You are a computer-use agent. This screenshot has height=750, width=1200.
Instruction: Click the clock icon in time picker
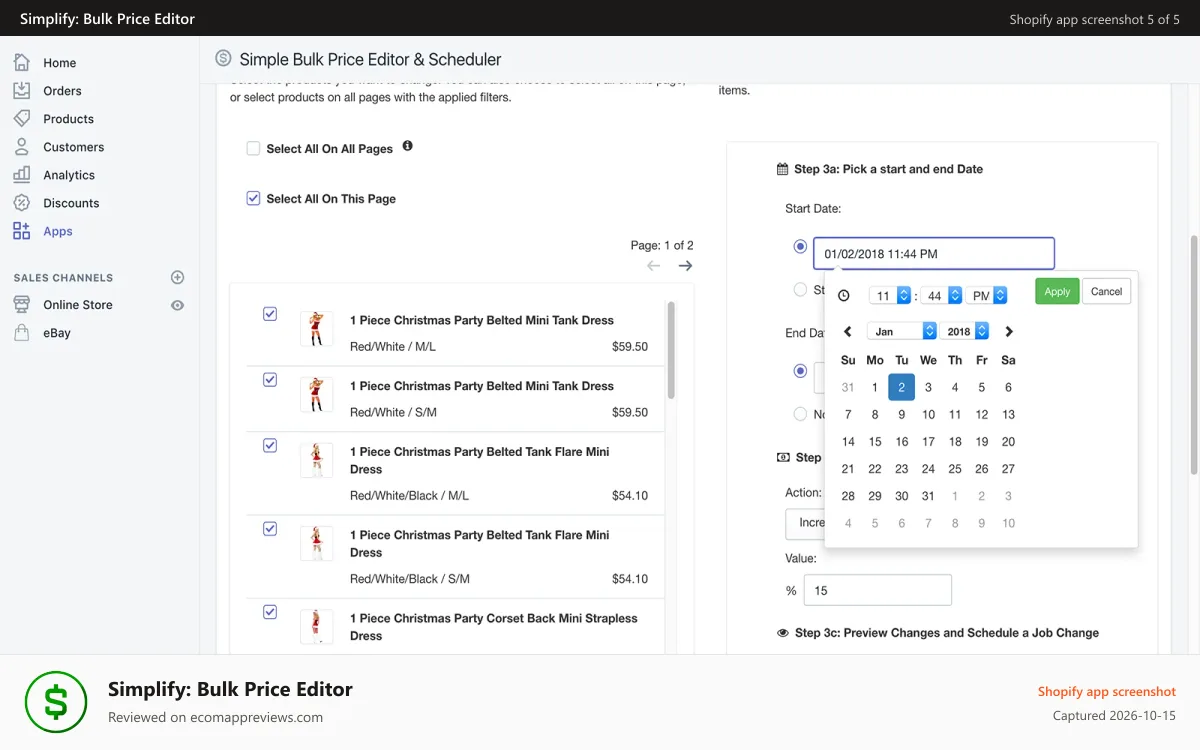tap(843, 295)
